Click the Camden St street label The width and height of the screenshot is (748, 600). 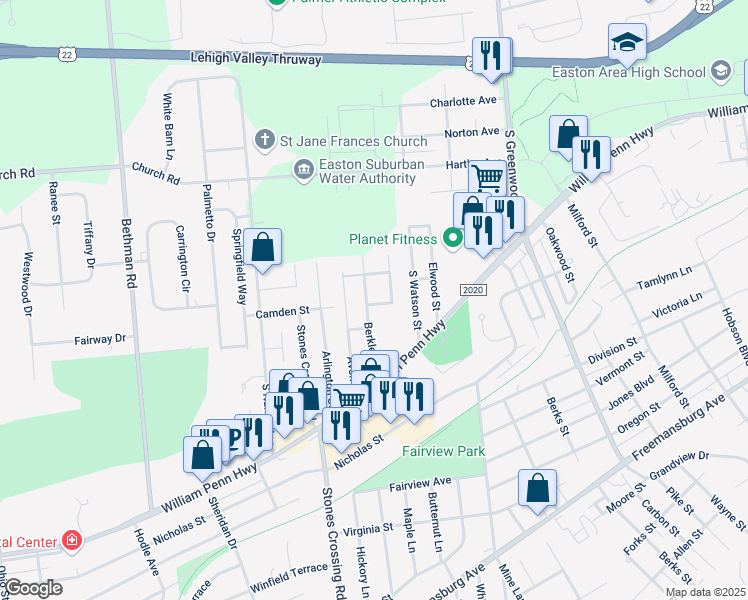coord(282,313)
